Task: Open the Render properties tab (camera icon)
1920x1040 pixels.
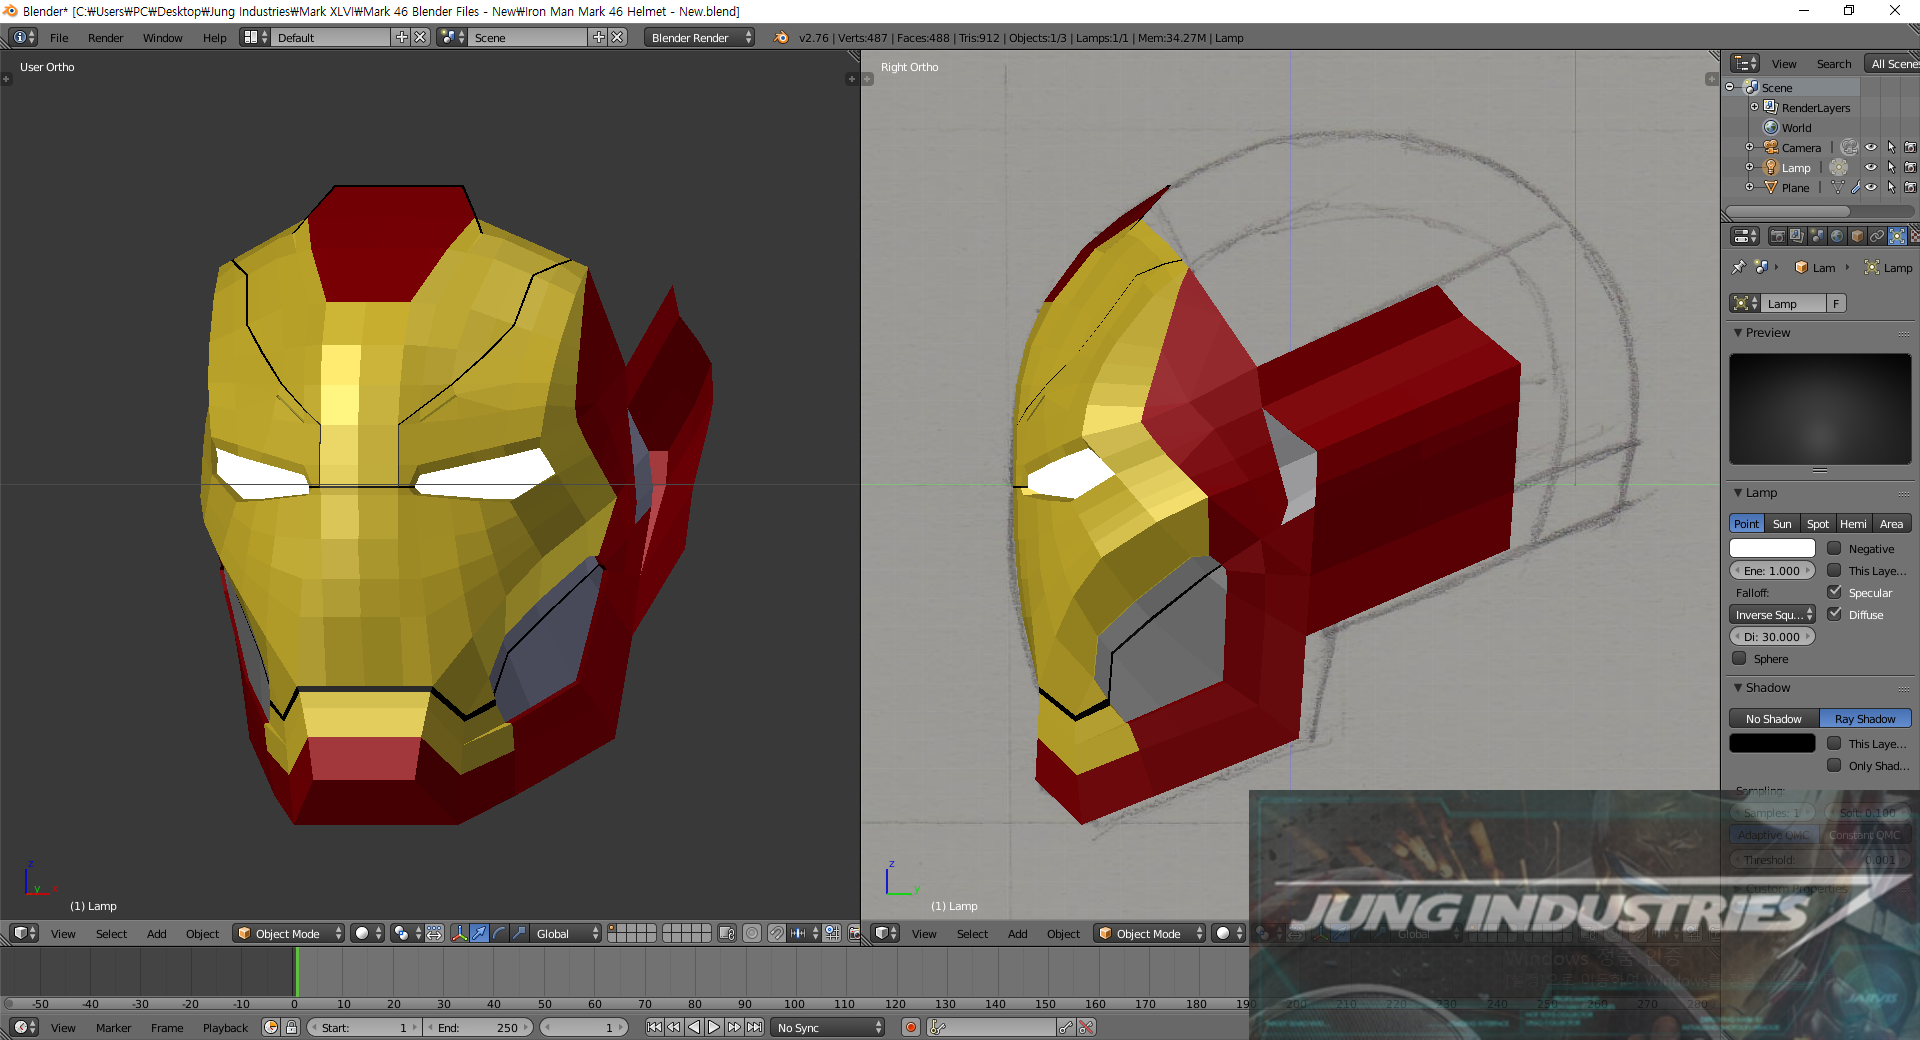Action: click(1777, 236)
